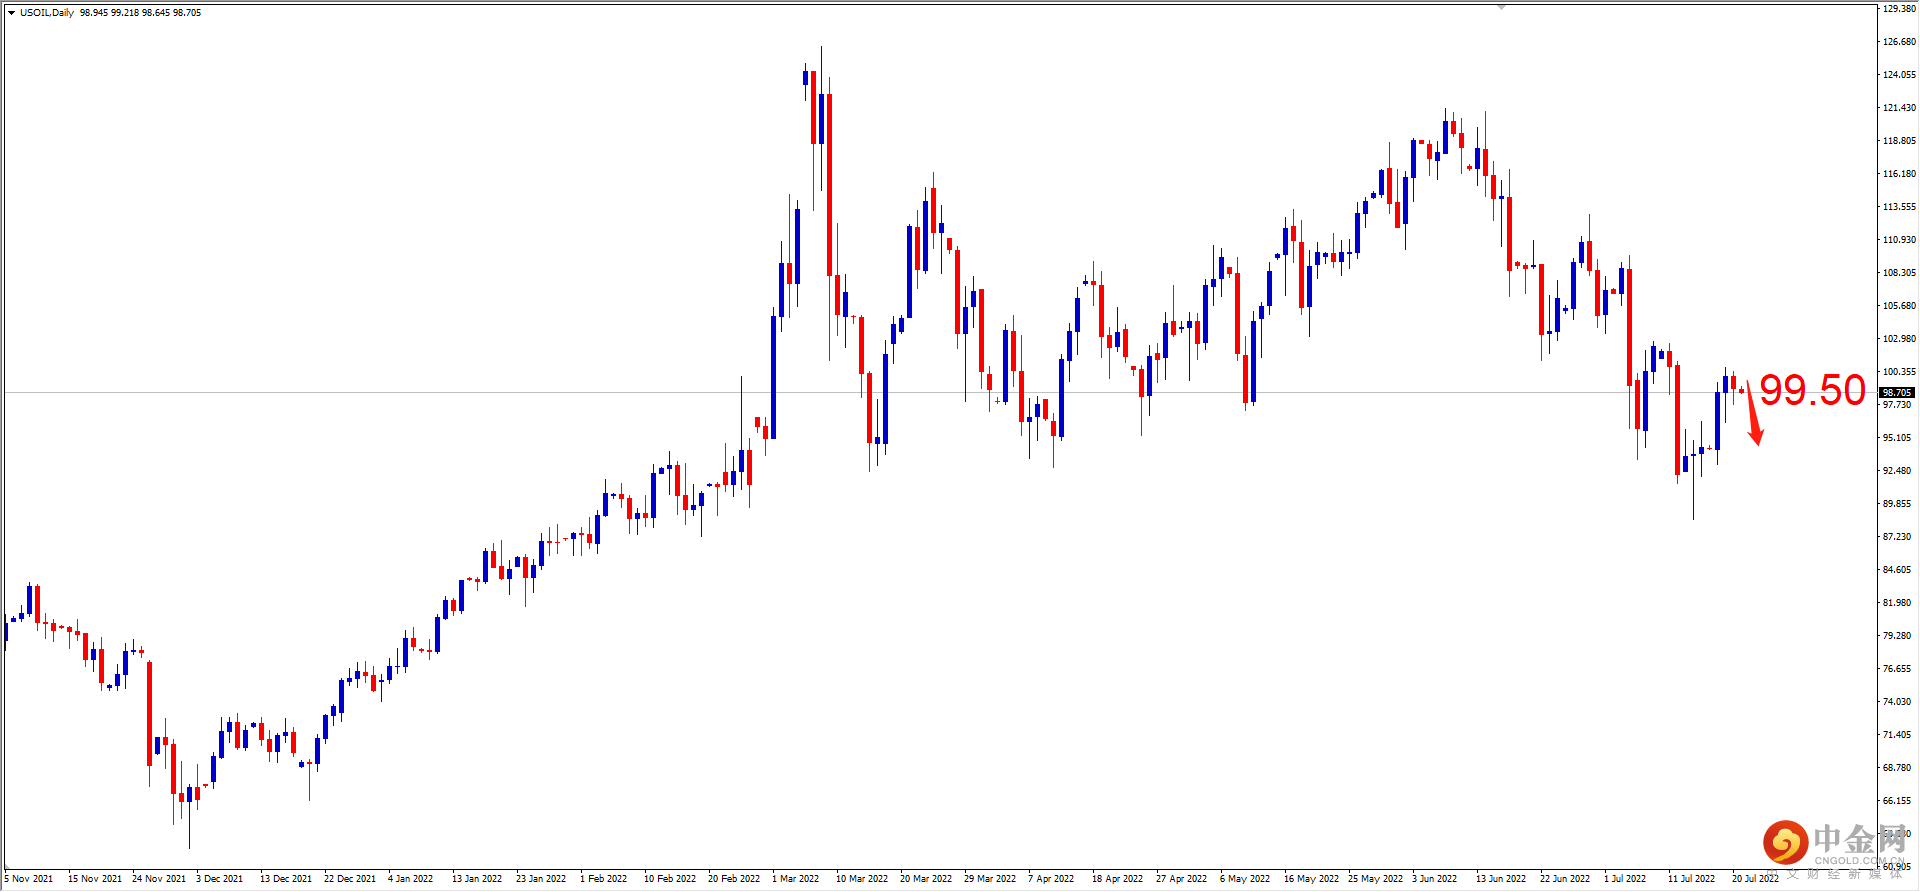Click the USOIL,Daily symbol title

47,13
